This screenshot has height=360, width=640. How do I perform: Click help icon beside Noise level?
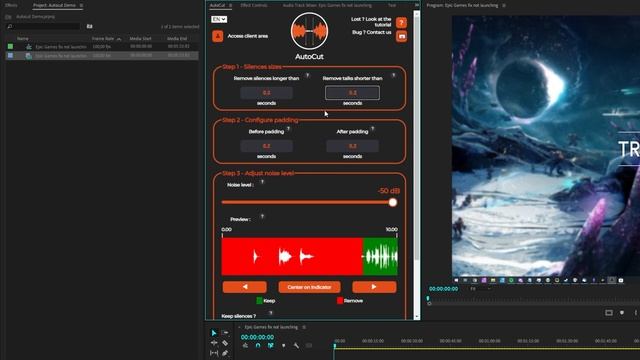[262, 182]
